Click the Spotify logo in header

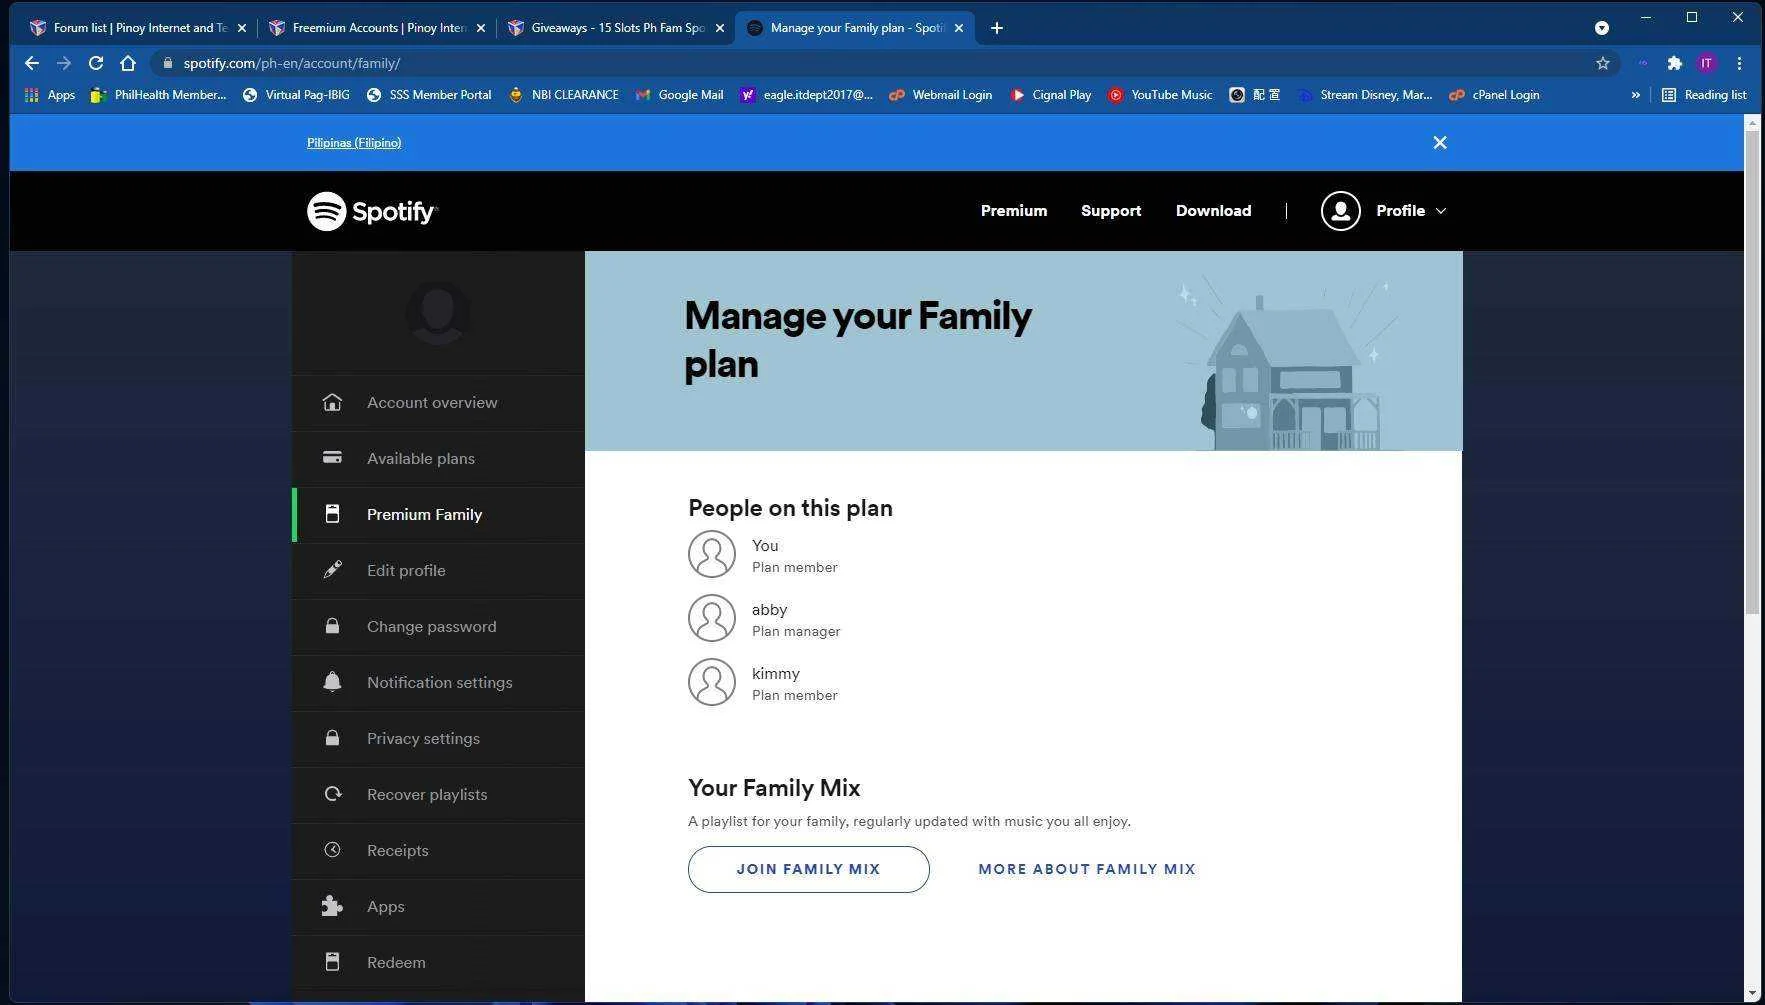click(x=372, y=211)
